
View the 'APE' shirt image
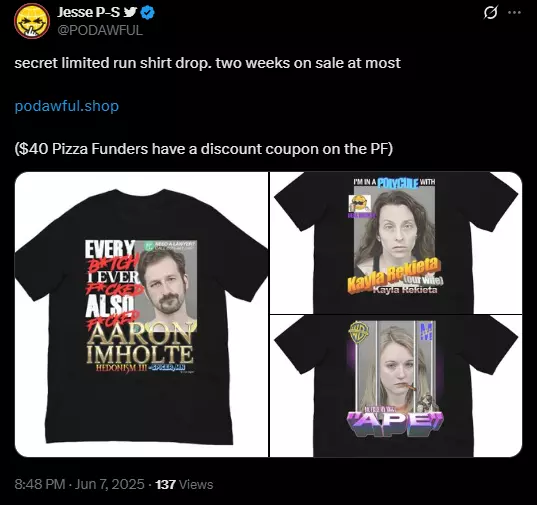[x=396, y=386]
